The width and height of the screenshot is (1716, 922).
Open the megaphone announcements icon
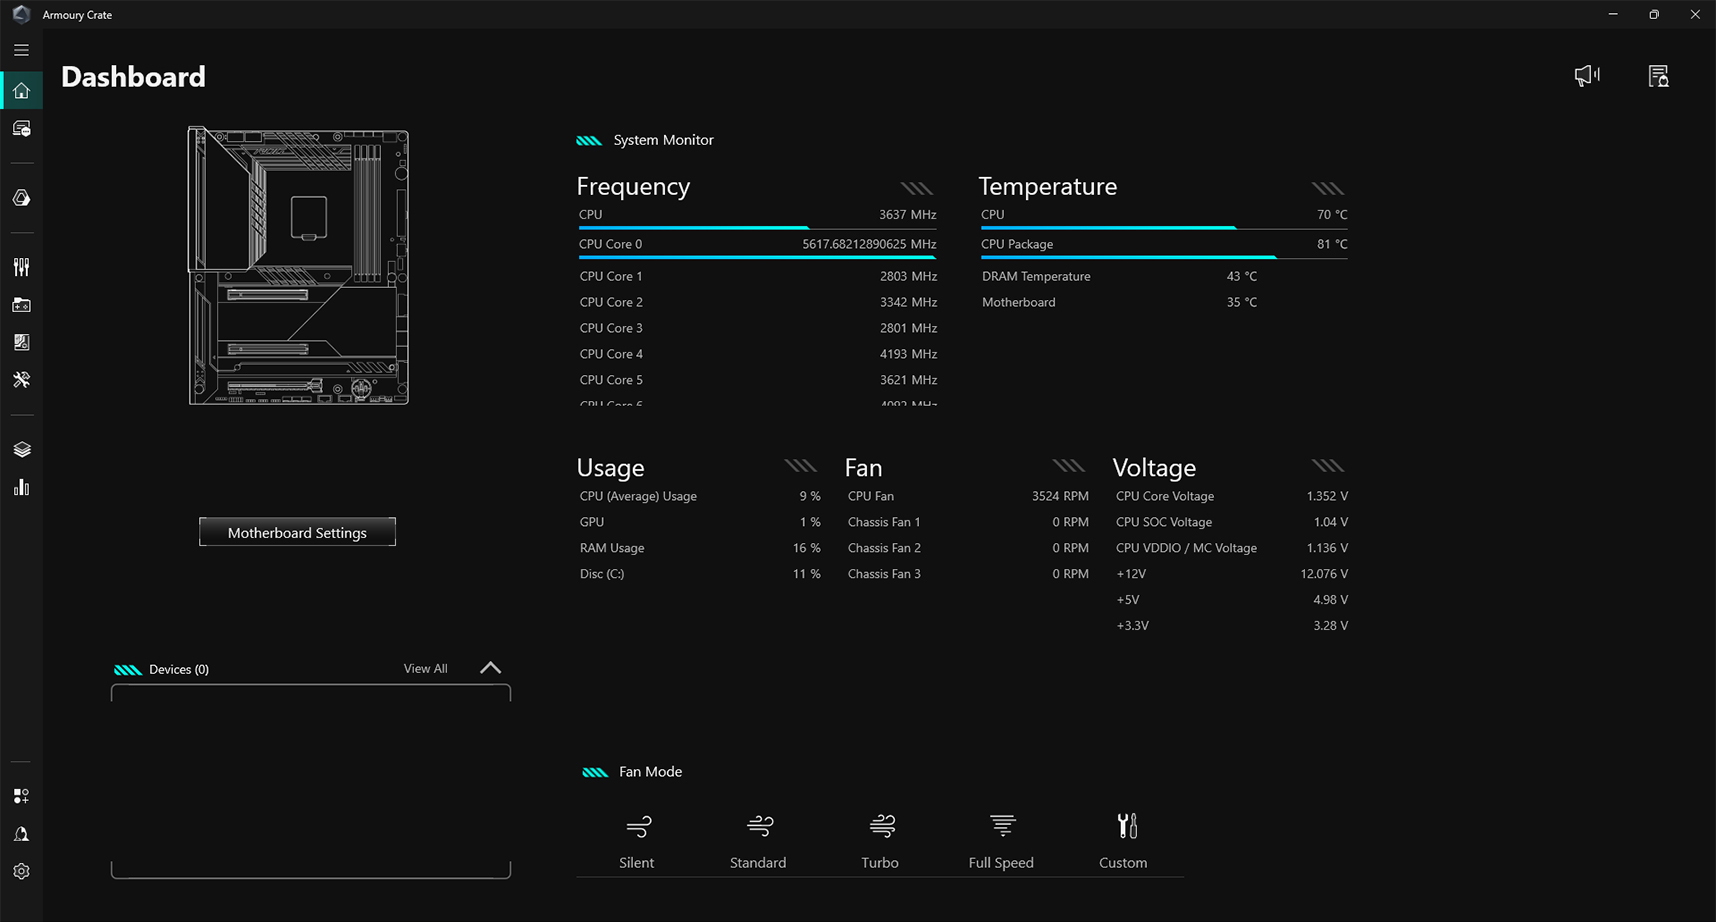point(1587,76)
